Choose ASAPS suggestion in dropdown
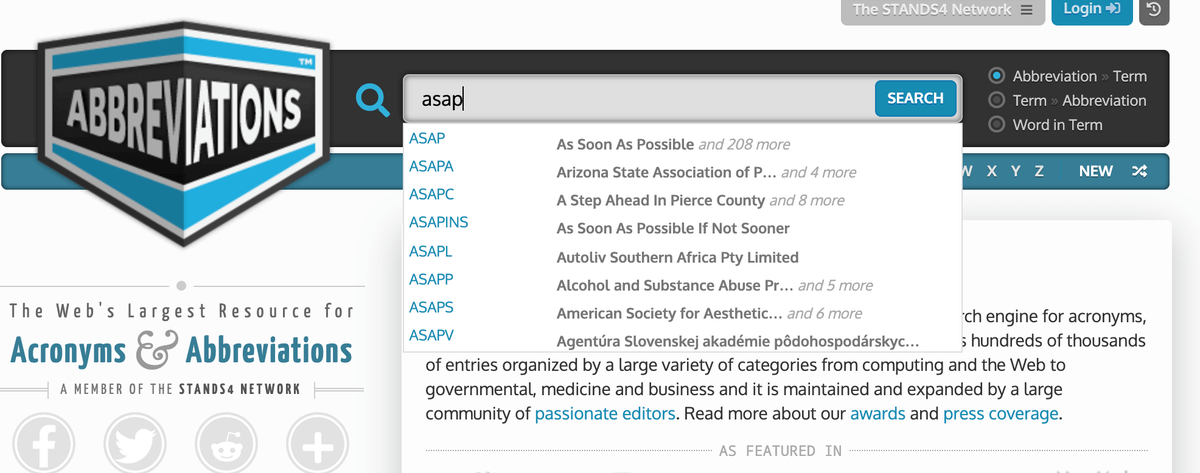 point(431,307)
